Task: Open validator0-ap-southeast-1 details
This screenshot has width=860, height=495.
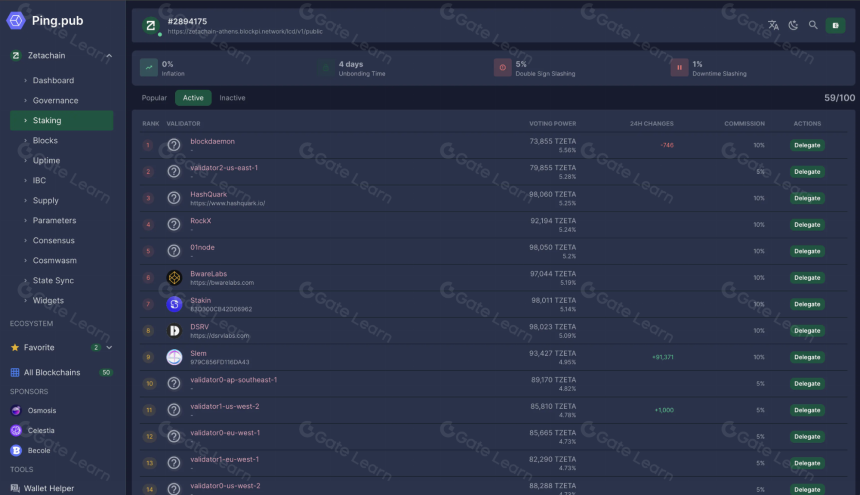Action: 234,379
